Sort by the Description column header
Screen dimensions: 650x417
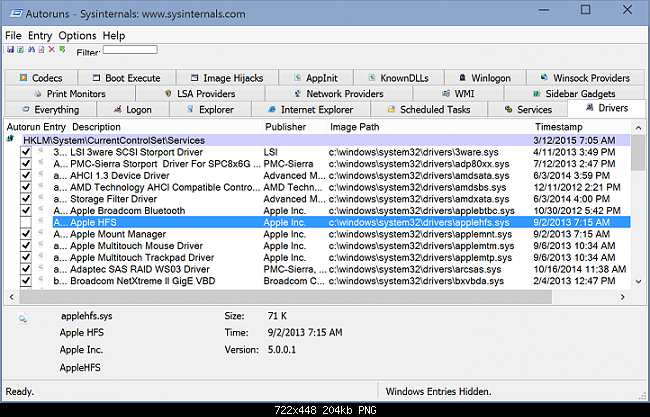click(x=166, y=127)
